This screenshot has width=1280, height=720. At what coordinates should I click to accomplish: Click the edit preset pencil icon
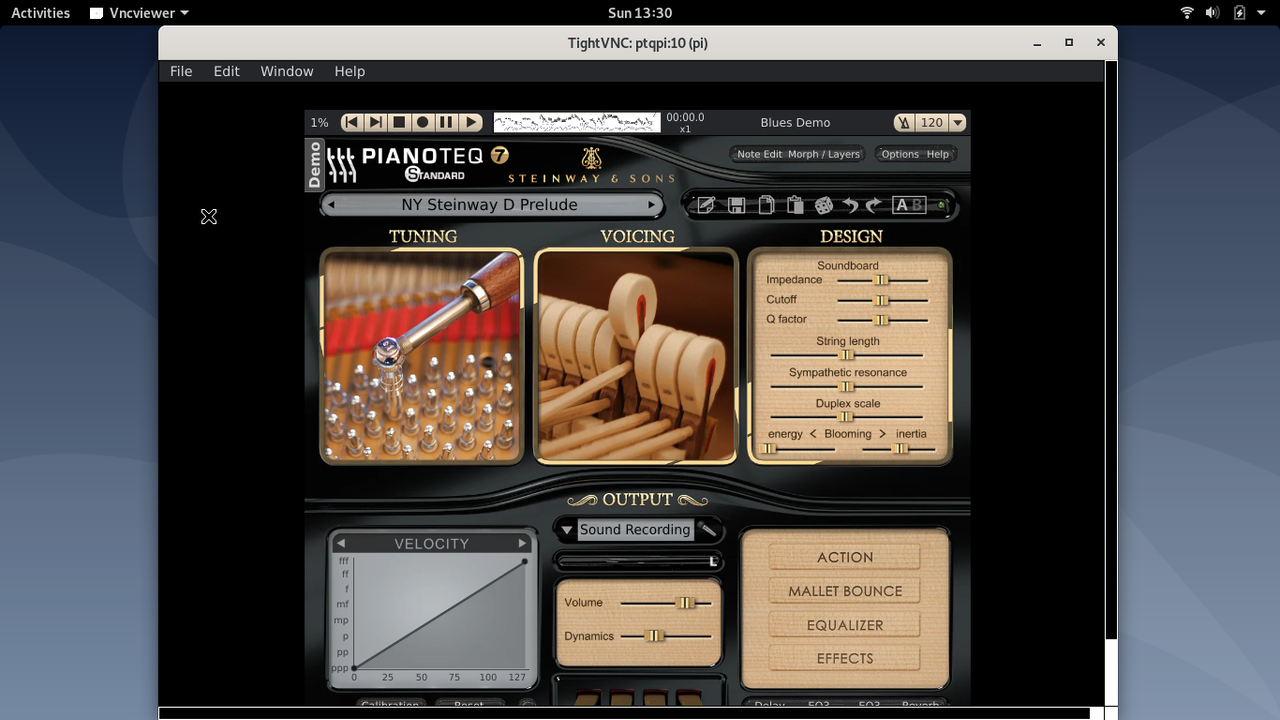[x=706, y=205]
